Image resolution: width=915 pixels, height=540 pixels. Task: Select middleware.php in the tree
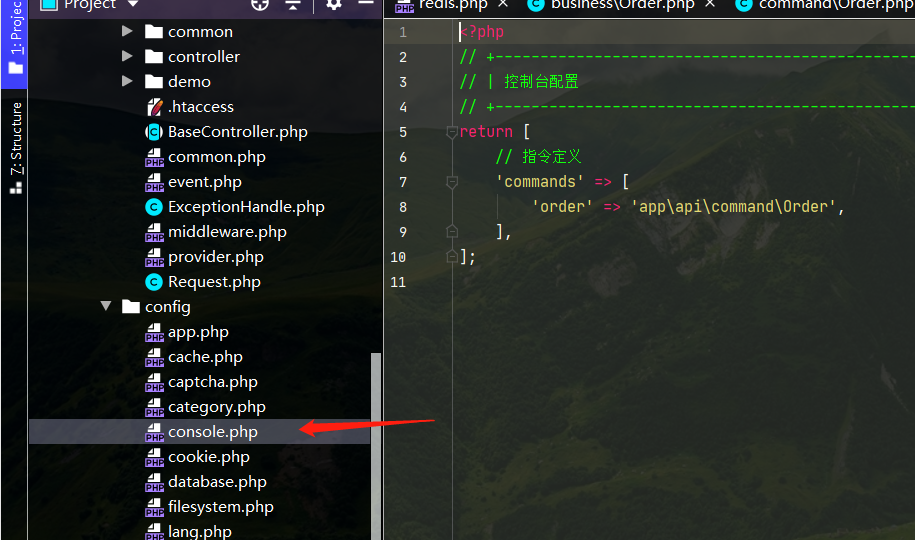(x=227, y=232)
